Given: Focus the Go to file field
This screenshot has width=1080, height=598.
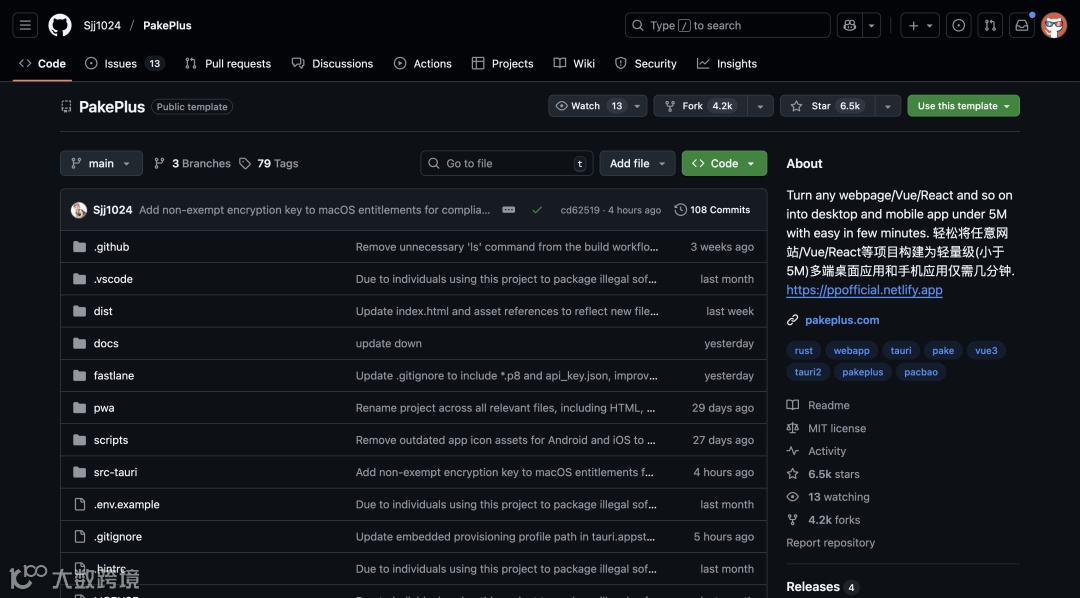Looking at the screenshot, I should tap(507, 163).
